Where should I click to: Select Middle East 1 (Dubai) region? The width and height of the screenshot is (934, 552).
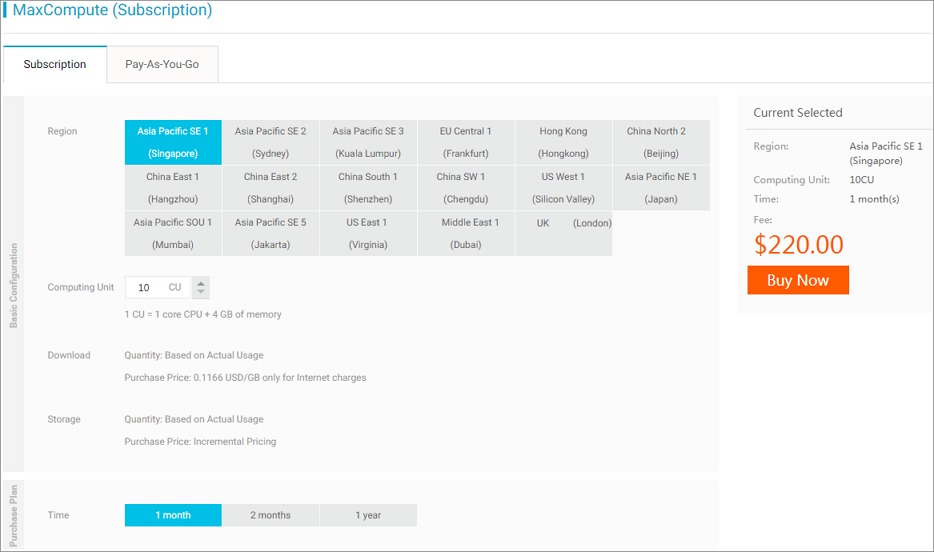466,233
